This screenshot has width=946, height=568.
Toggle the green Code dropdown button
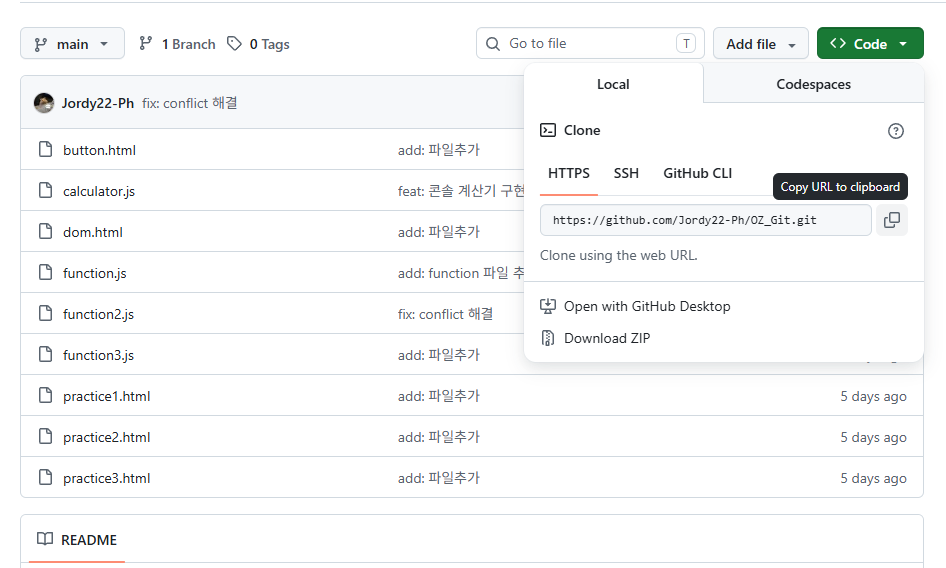pos(870,43)
